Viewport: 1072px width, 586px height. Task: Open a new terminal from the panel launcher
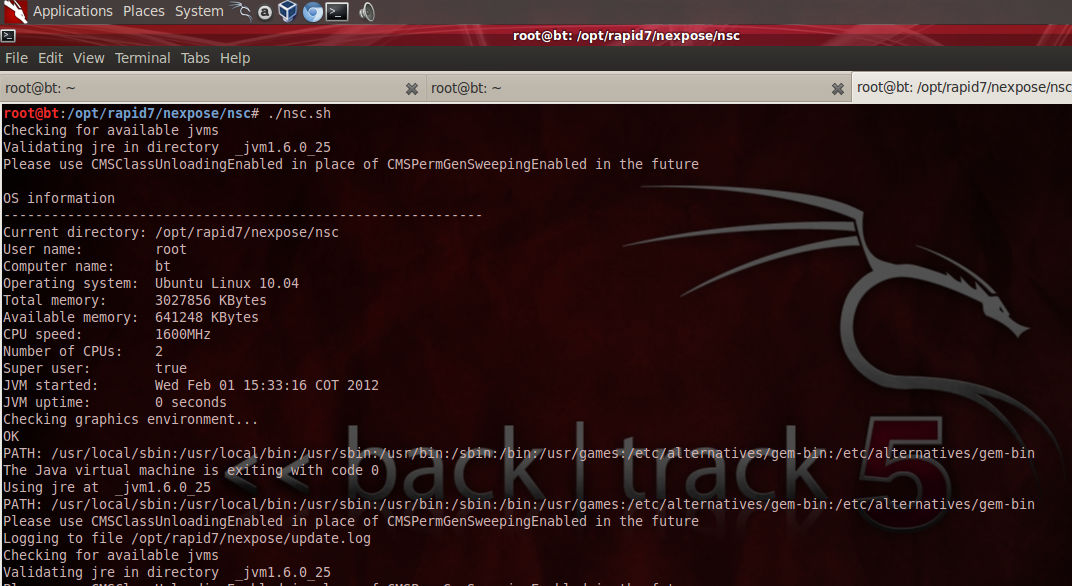pos(337,12)
